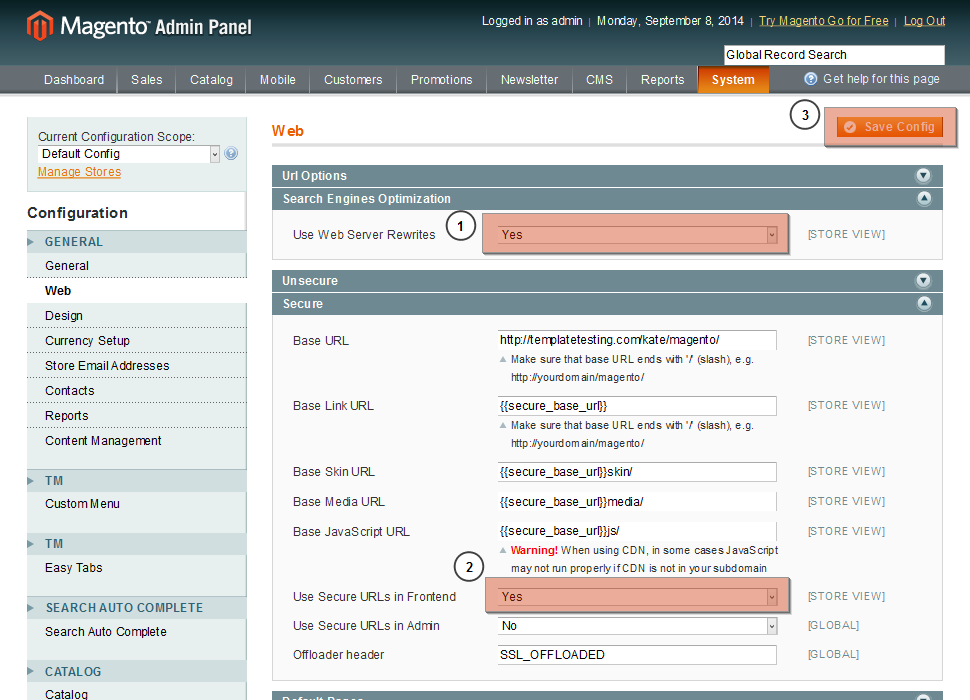Select General in the configuration sidebar
Screen dimensions: 970x700
point(137,266)
